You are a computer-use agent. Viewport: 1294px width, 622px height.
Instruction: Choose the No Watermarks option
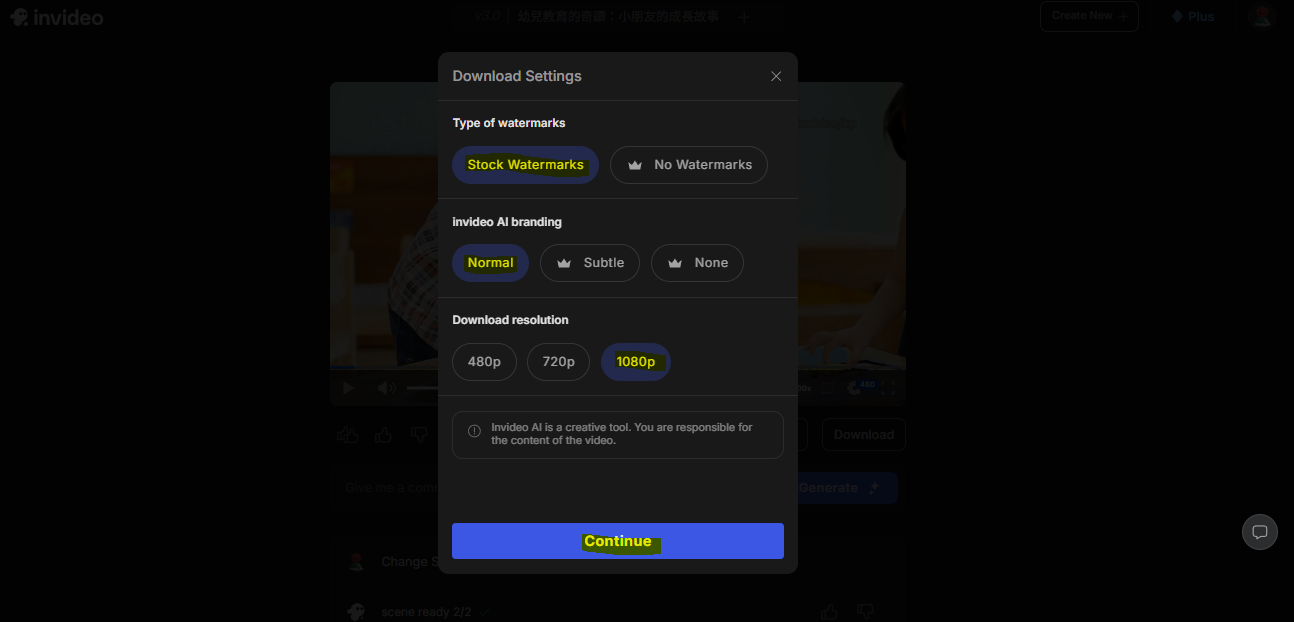(x=688, y=165)
